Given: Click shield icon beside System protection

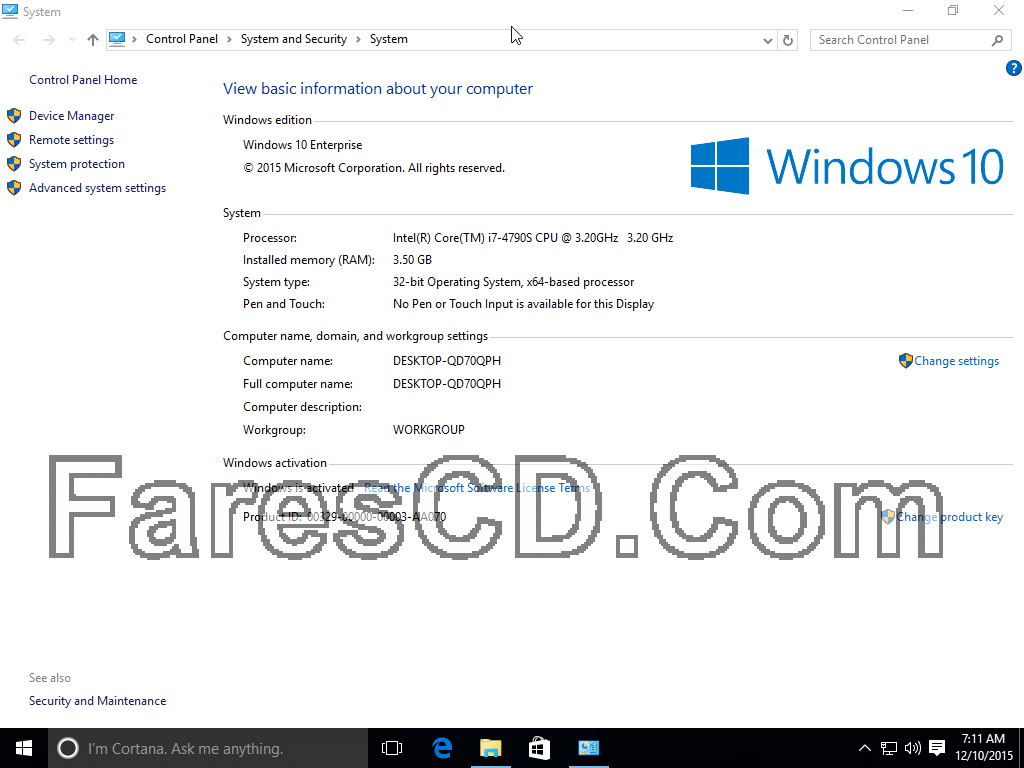Looking at the screenshot, I should click(x=14, y=164).
